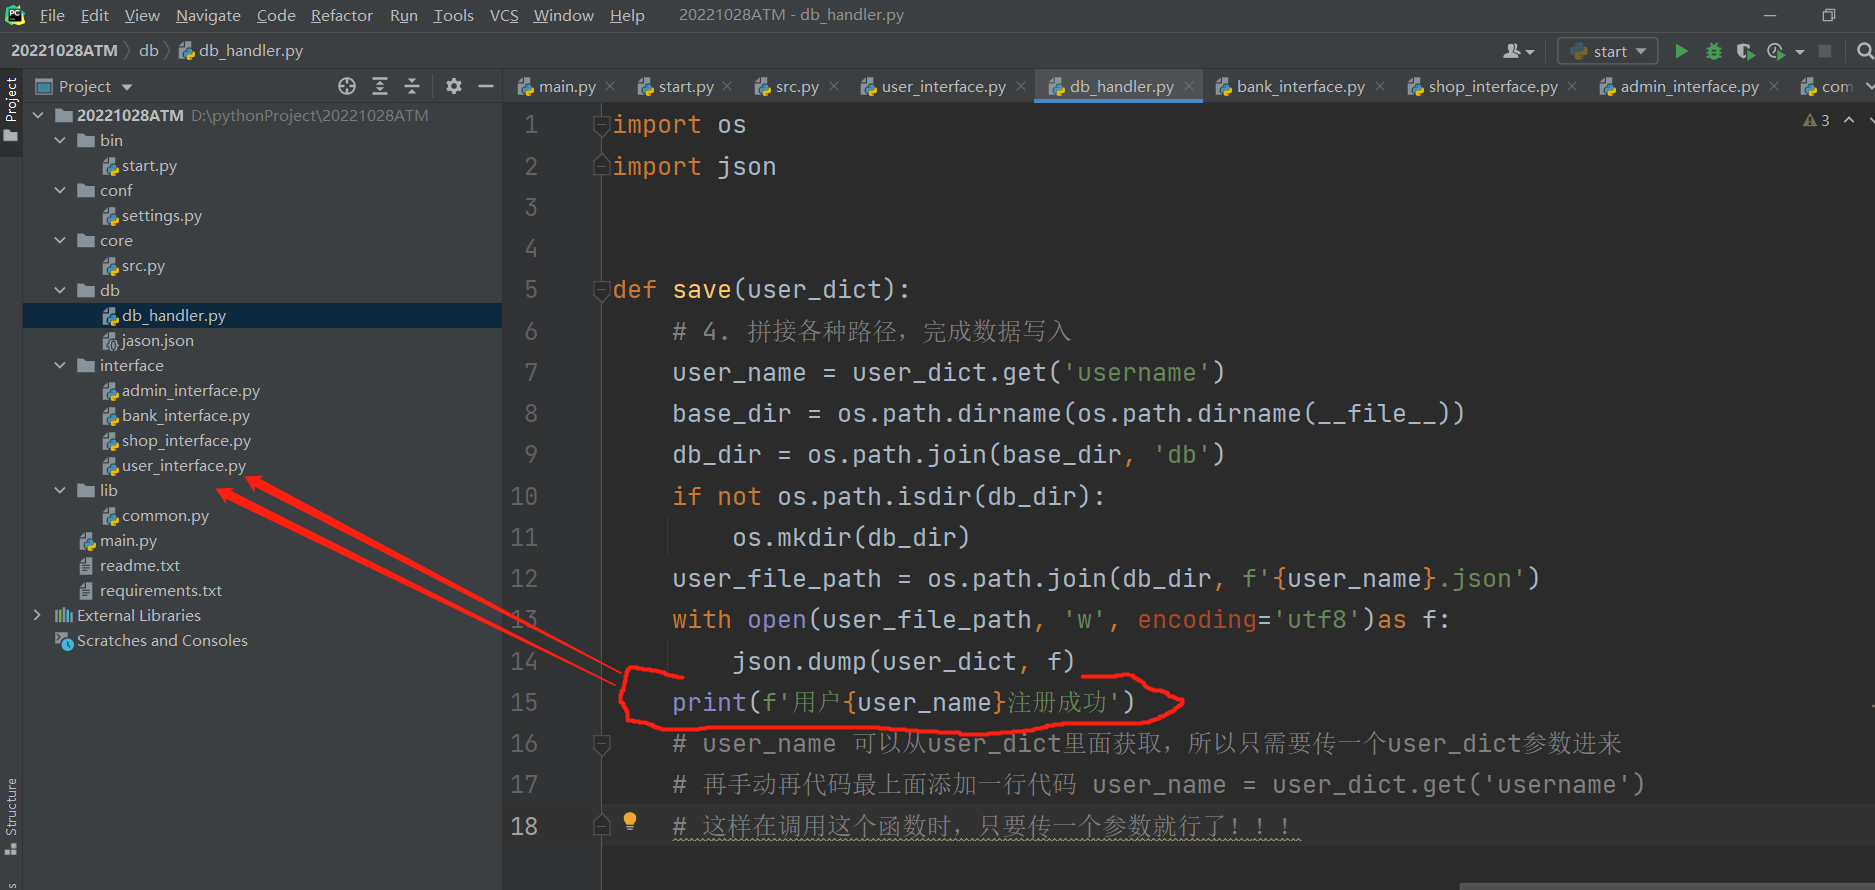1875x890 pixels.
Task: Hide the Project tool window
Action: click(486, 86)
